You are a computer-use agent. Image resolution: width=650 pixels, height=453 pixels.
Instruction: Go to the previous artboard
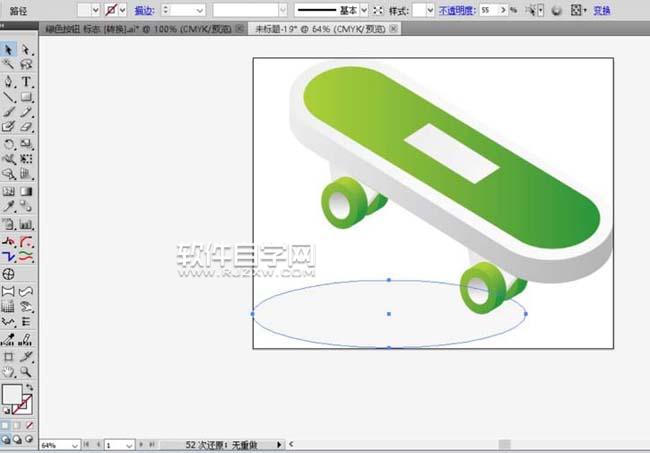point(98,444)
